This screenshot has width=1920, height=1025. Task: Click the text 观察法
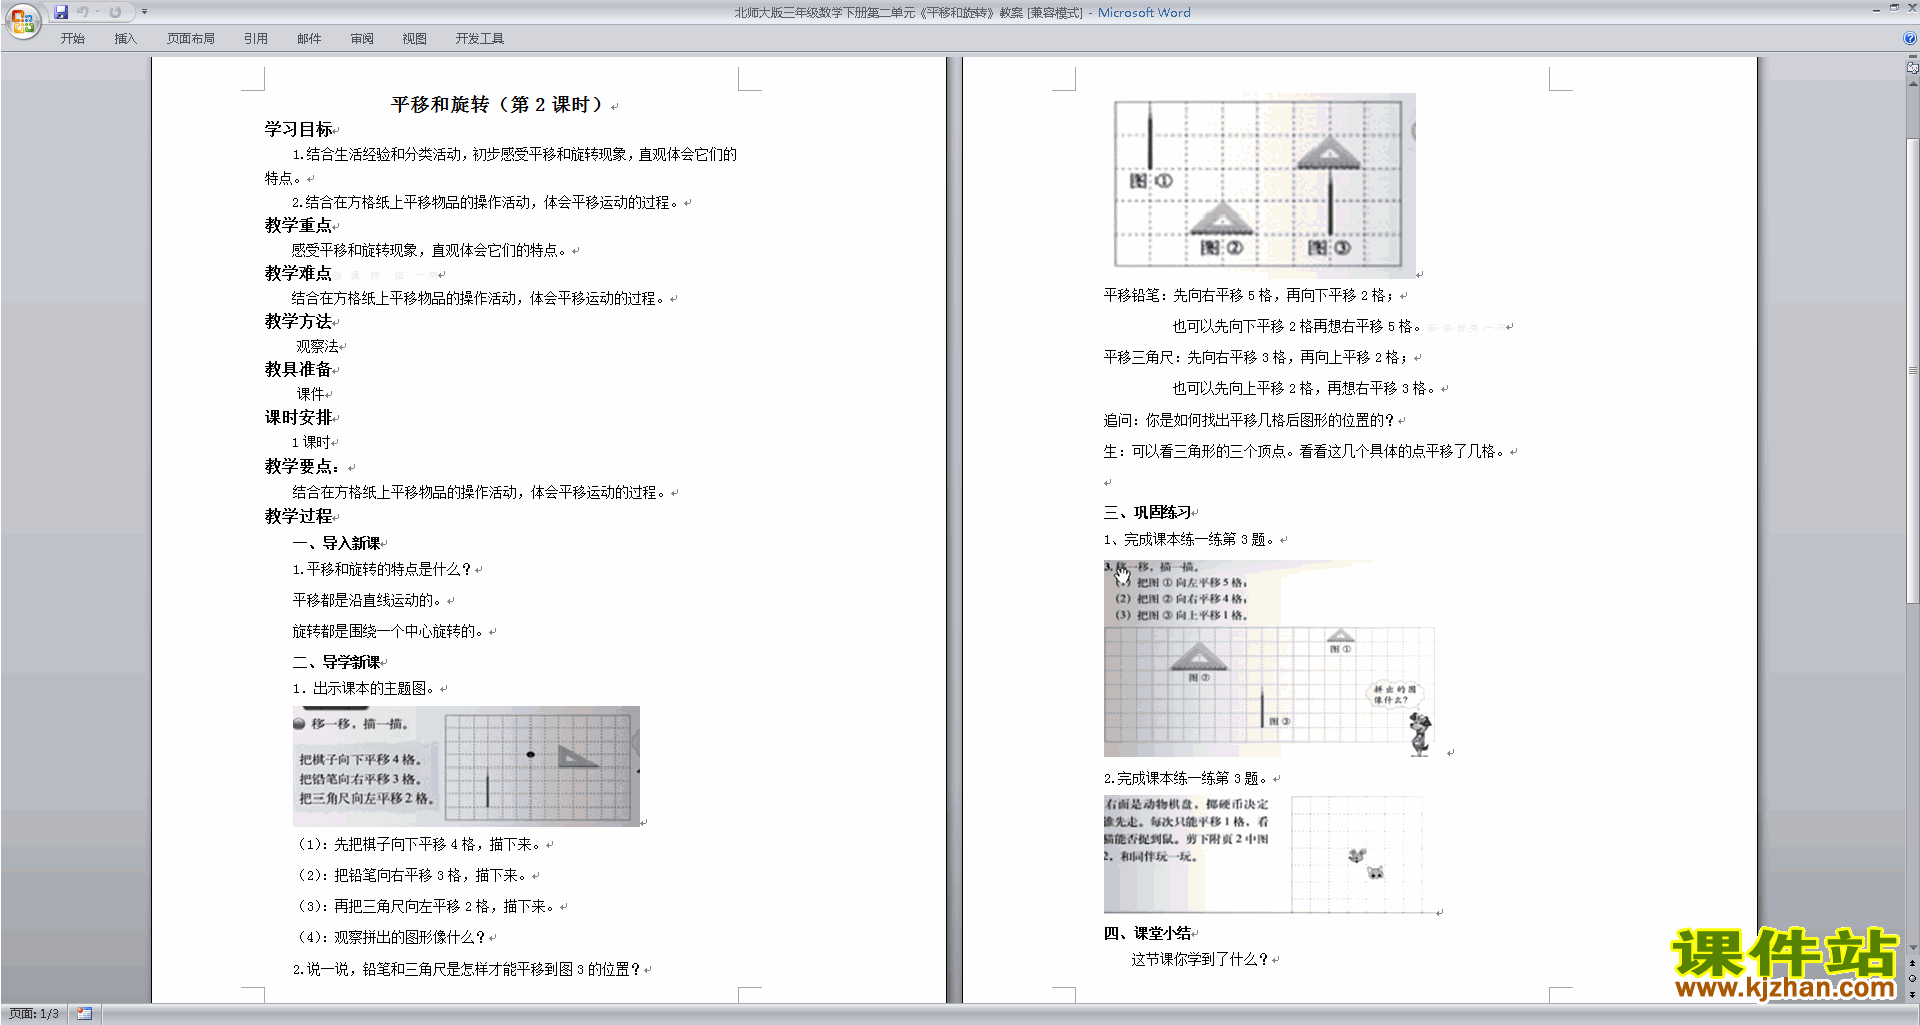pyautogui.click(x=317, y=347)
